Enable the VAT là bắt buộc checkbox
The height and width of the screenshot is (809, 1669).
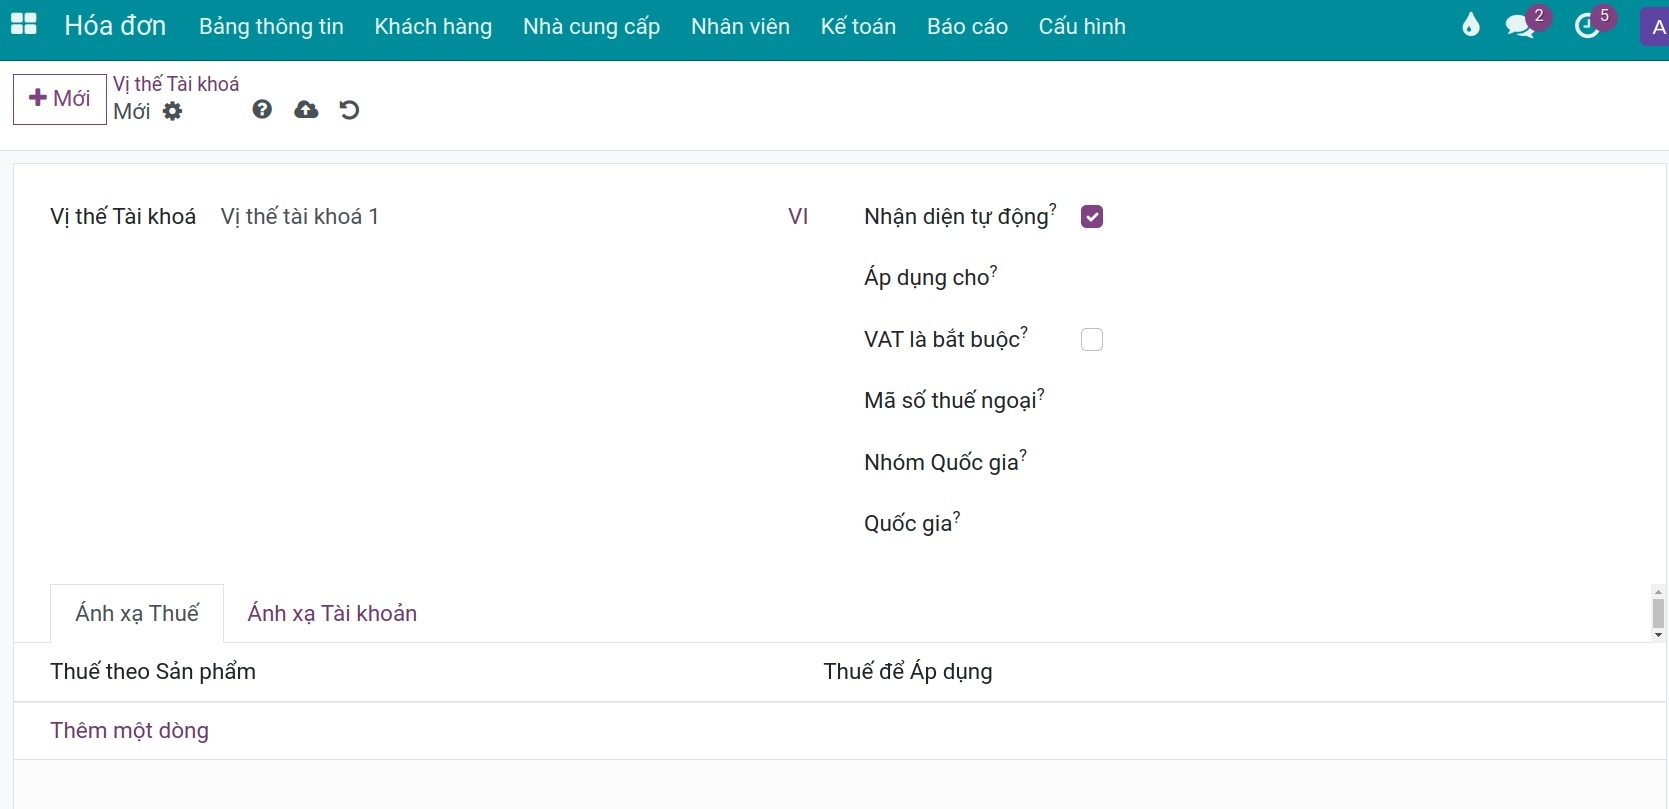point(1092,340)
